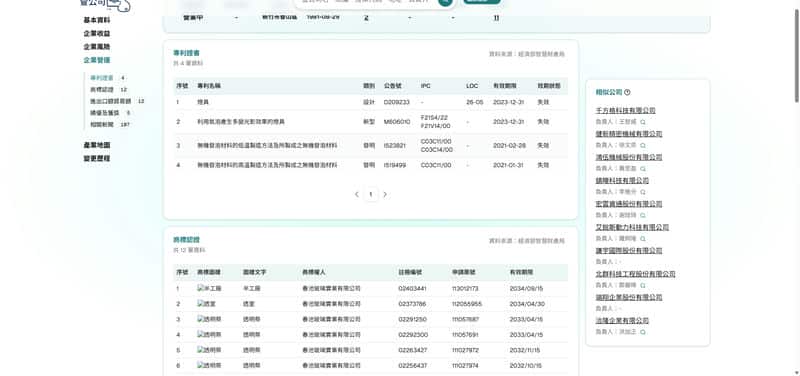Click the help icon beside 相似公司 heading

[x=627, y=92]
